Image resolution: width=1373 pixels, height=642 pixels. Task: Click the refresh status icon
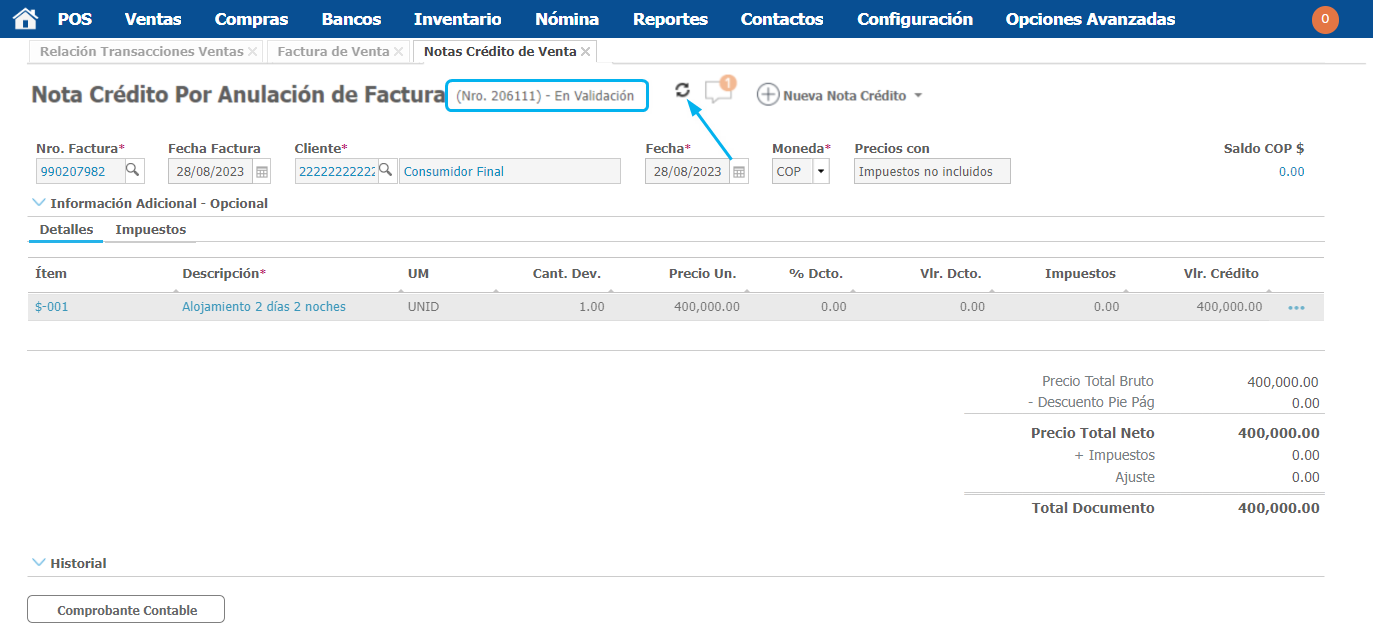(682, 90)
